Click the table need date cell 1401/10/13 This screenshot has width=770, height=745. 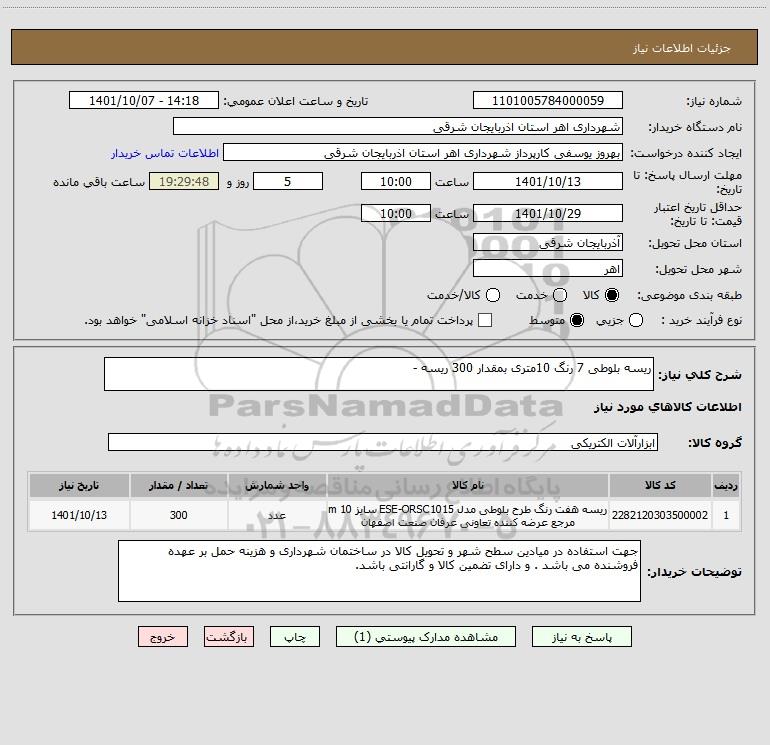79,515
